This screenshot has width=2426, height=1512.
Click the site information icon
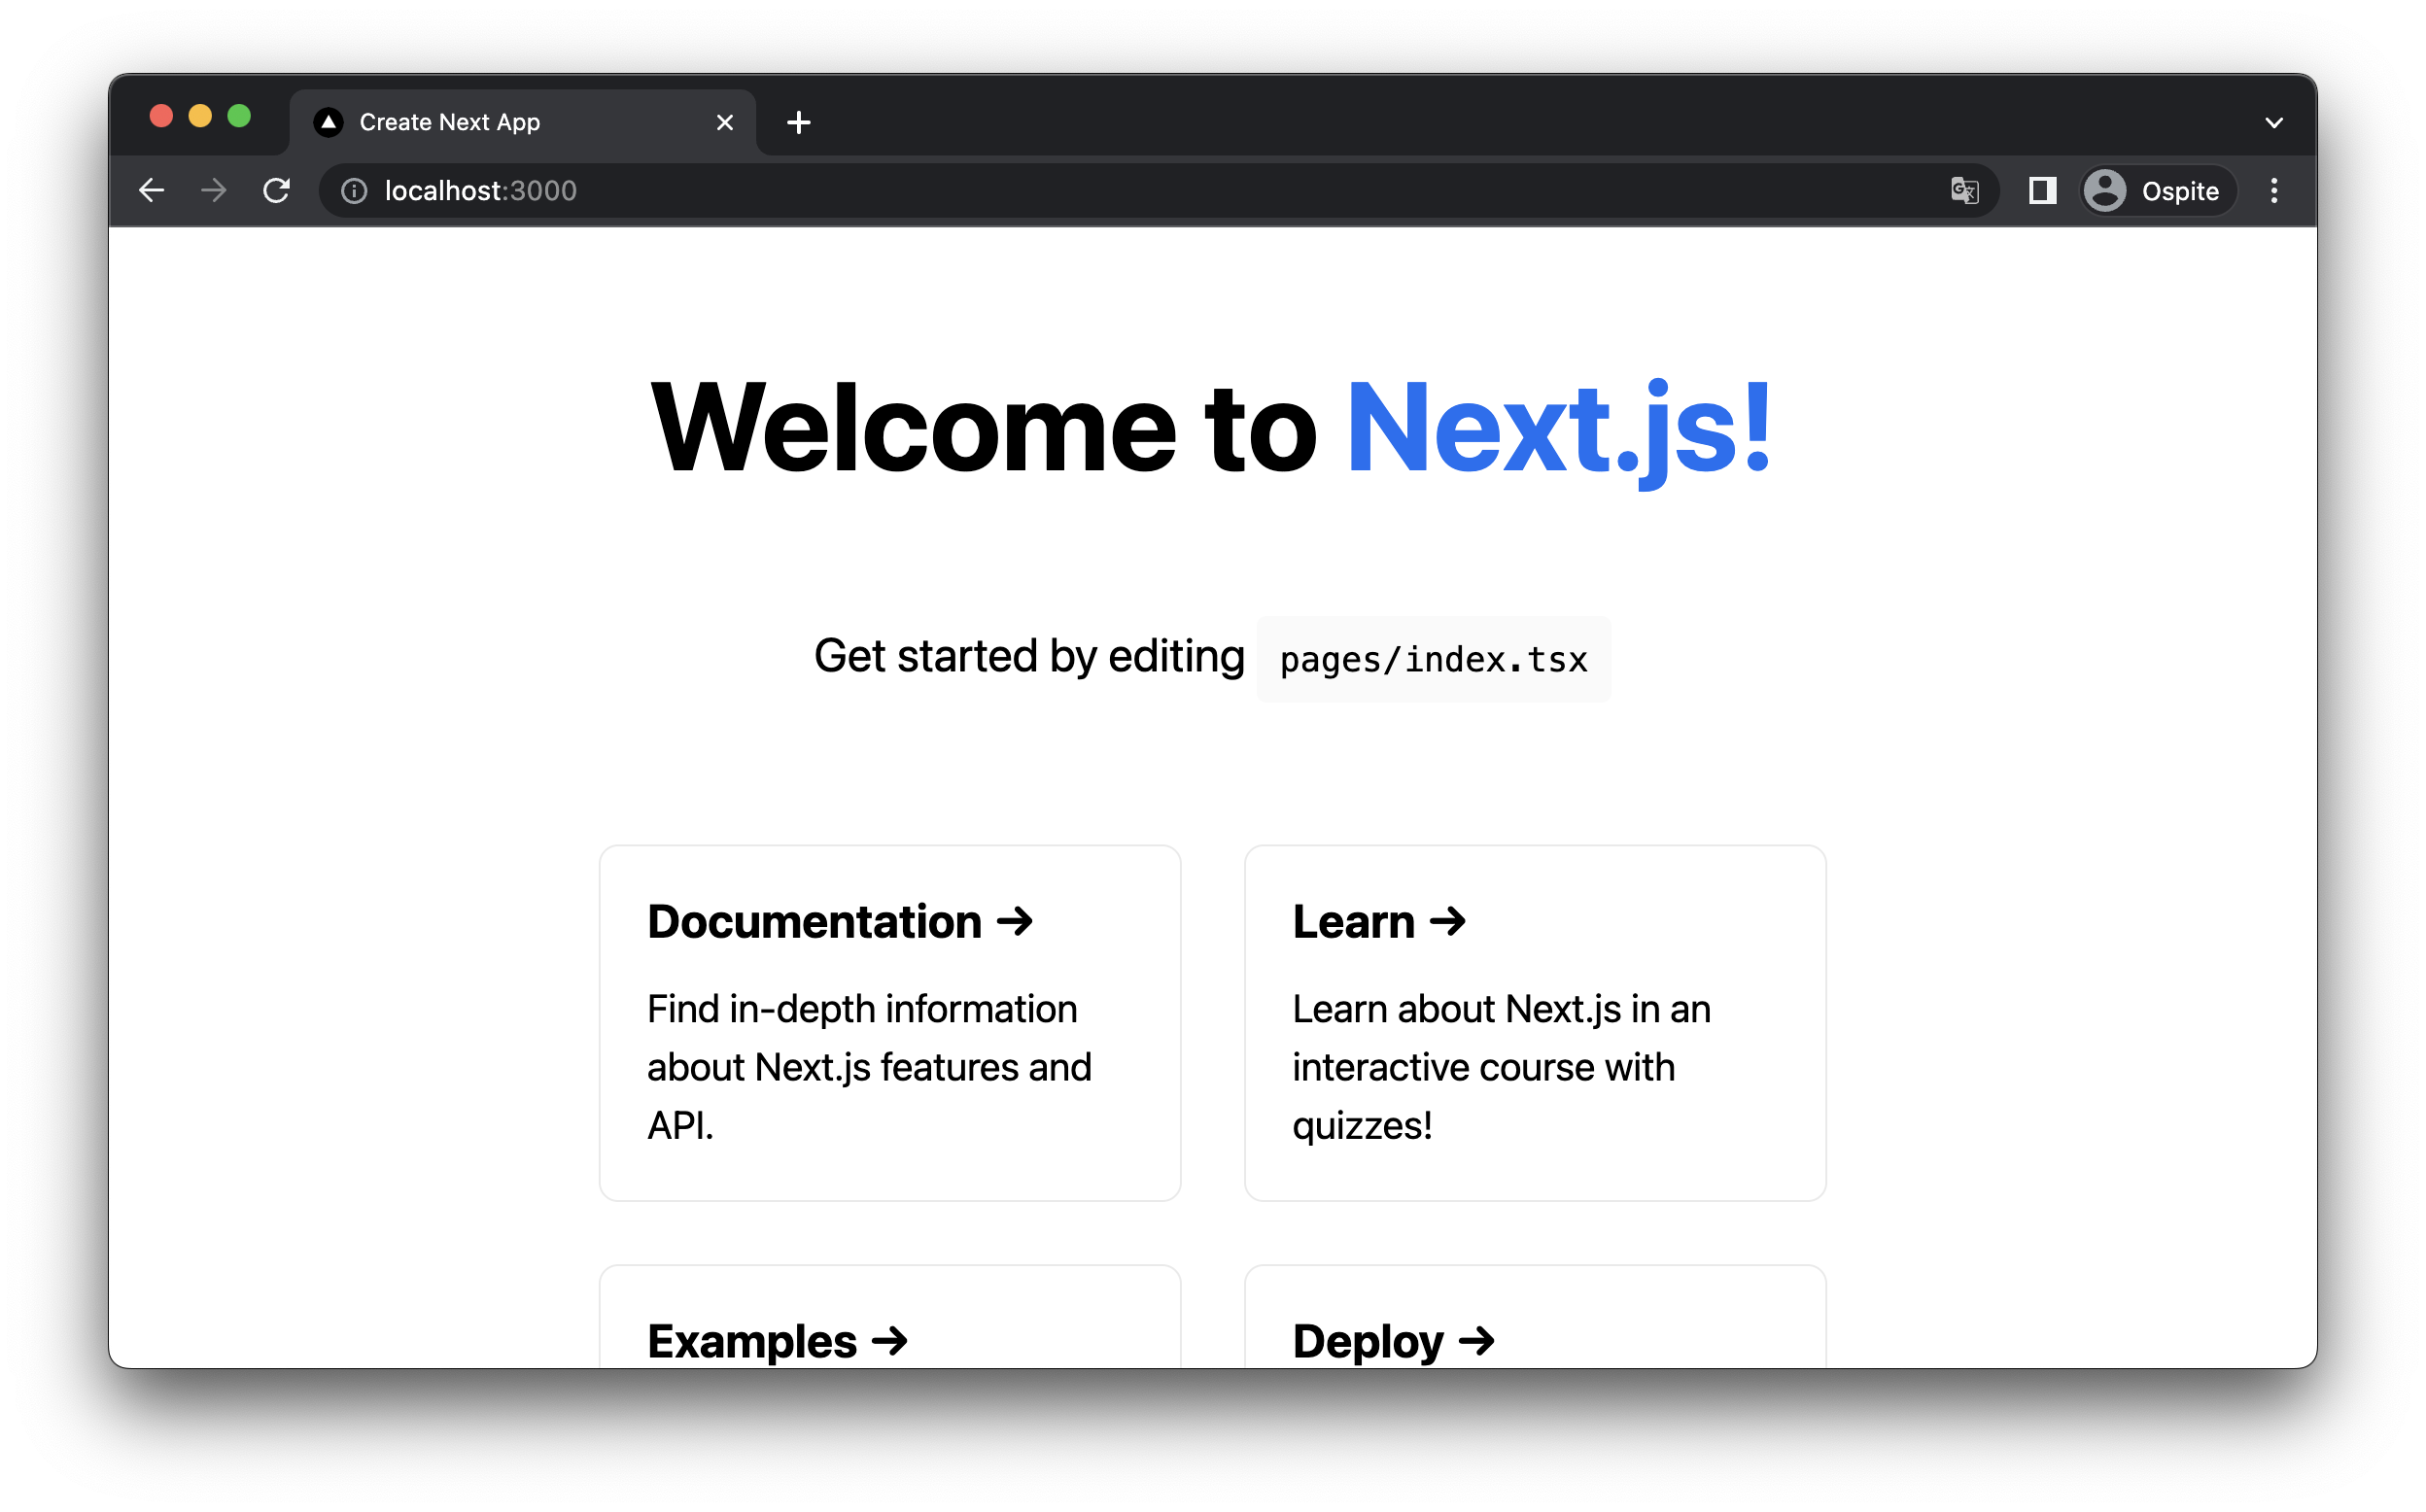pos(354,190)
